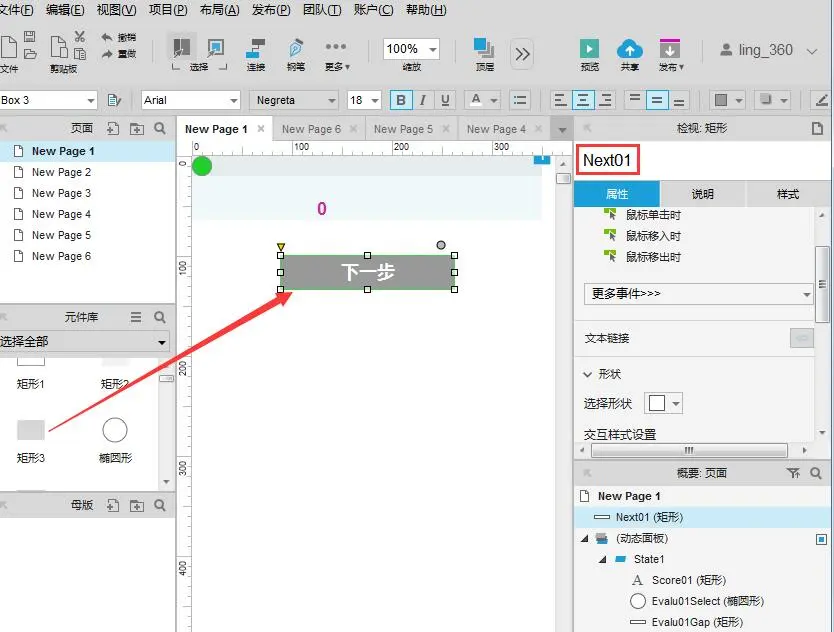Open the View menu
The height and width of the screenshot is (632, 834).
pos(116,10)
